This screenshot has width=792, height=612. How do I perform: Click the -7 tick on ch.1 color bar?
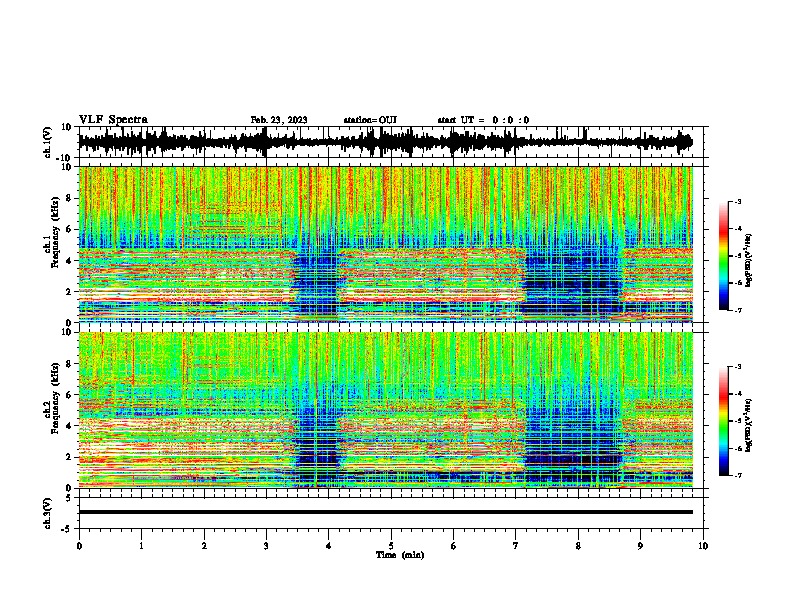pyautogui.click(x=737, y=310)
